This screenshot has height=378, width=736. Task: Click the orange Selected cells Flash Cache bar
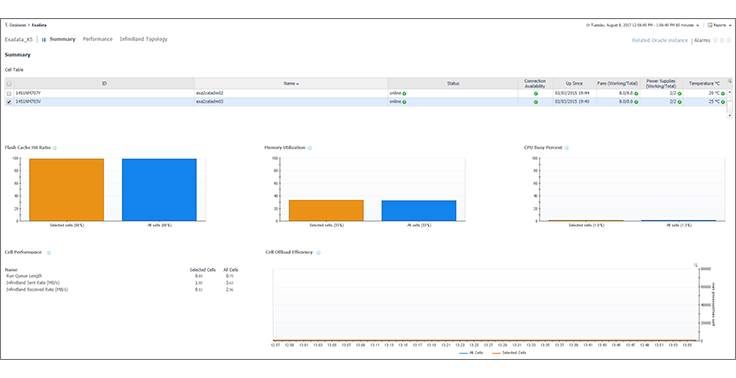[x=66, y=190]
